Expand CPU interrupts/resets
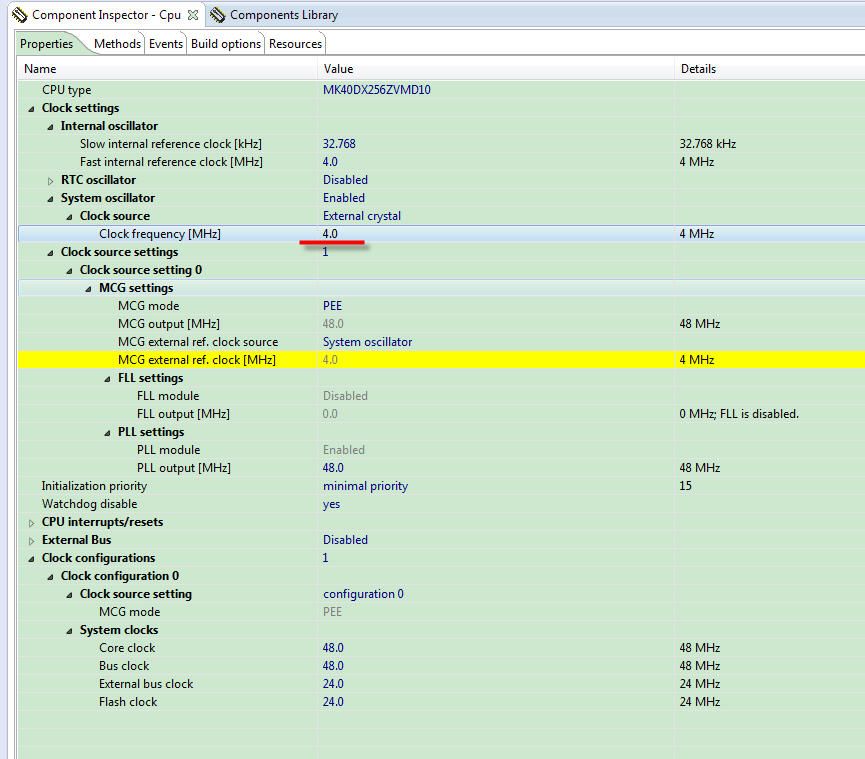The height and width of the screenshot is (759, 865). point(30,521)
